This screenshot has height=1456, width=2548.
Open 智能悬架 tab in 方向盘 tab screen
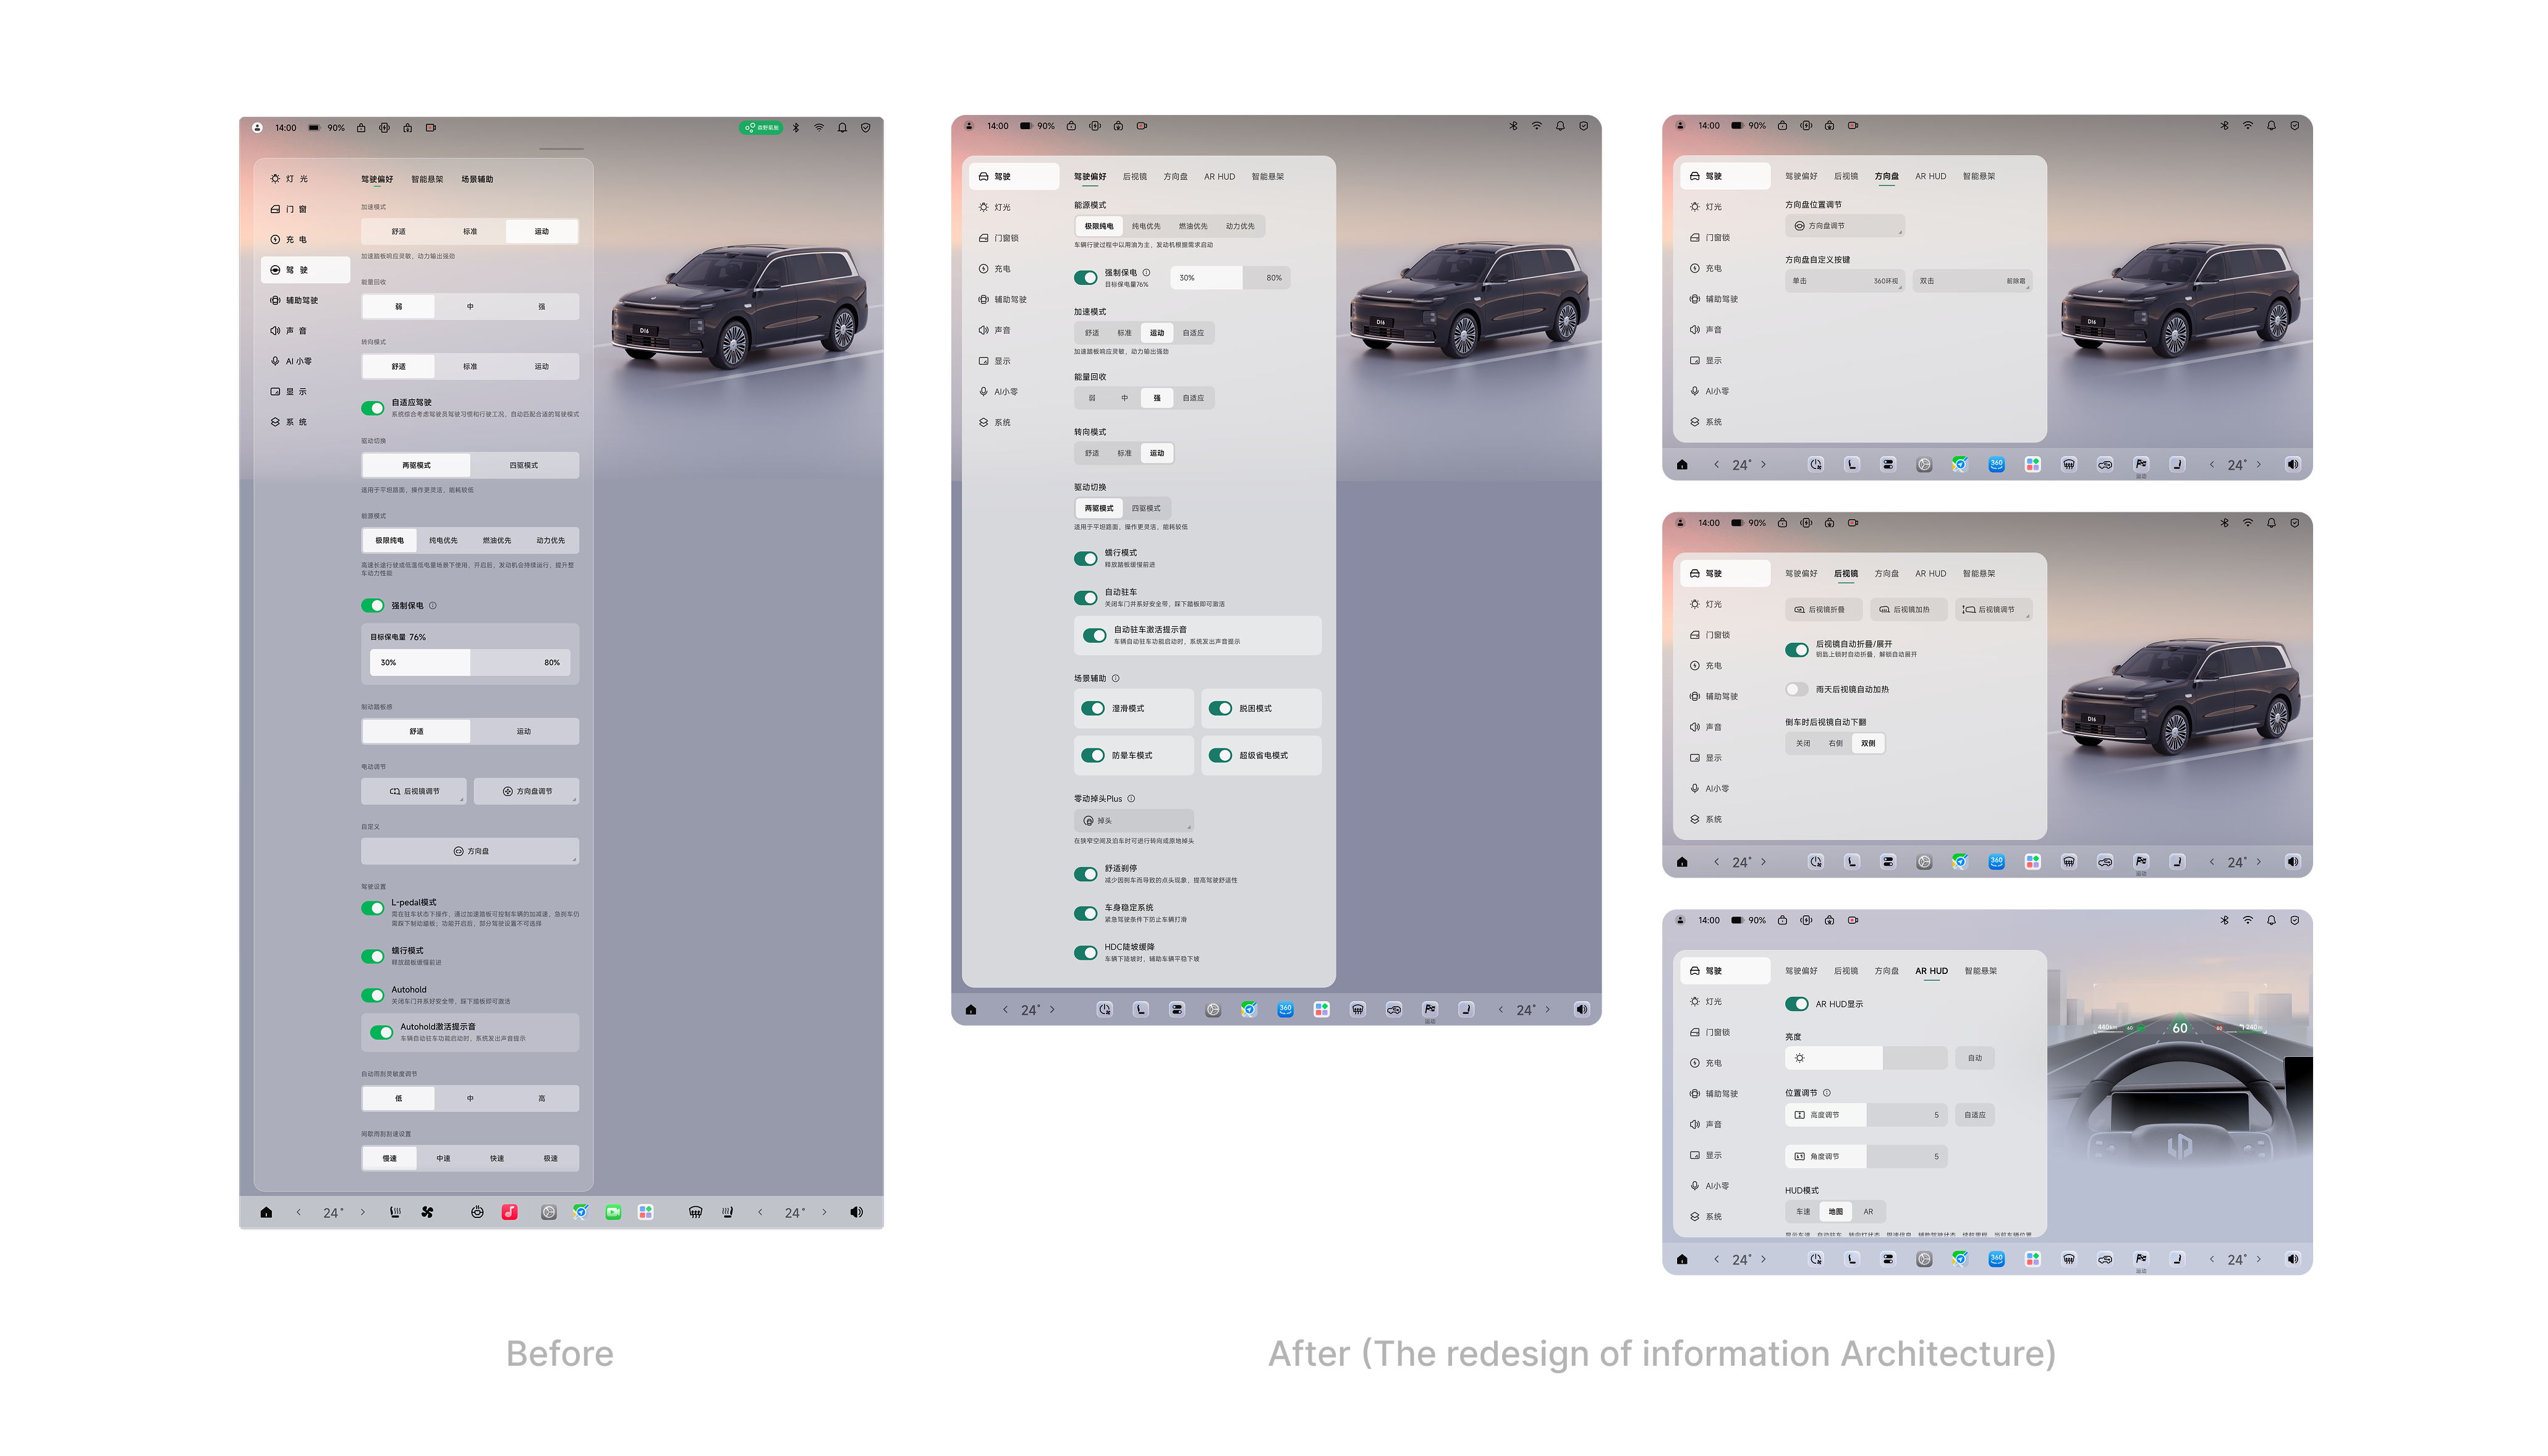tap(1979, 177)
